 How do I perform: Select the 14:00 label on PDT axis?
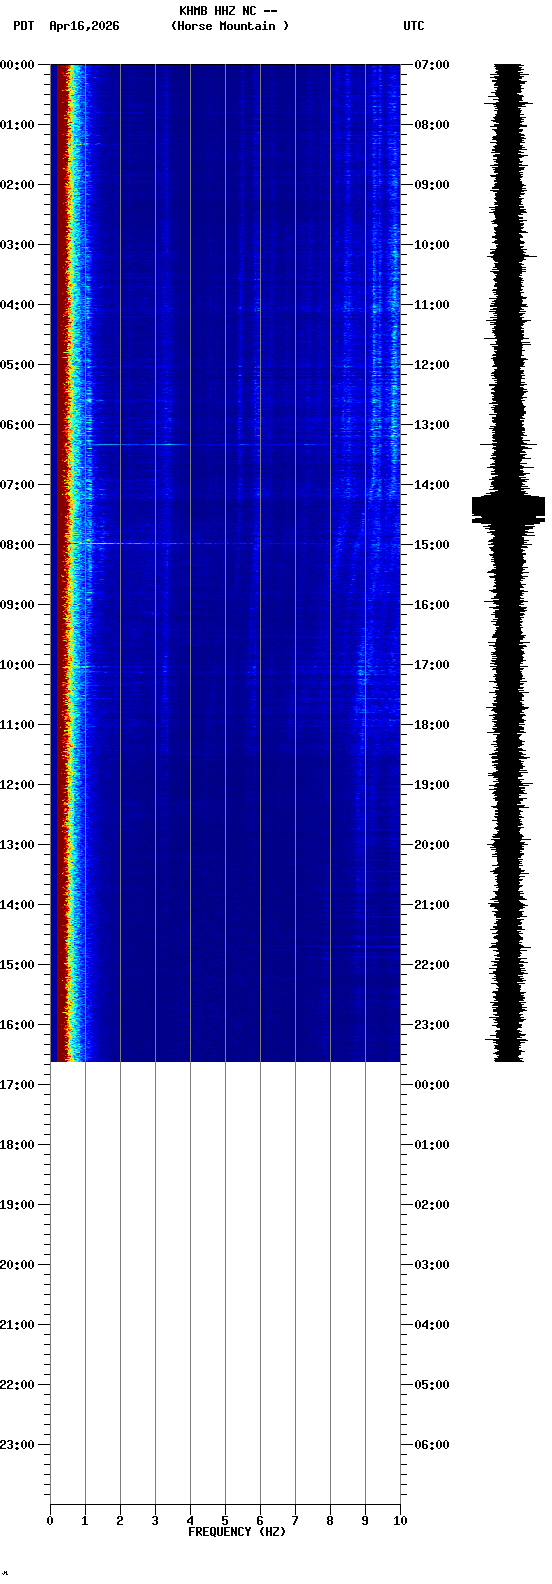17,905
